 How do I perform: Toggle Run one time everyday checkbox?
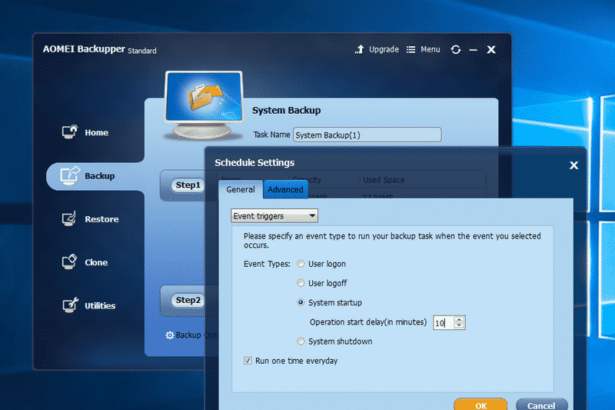tap(247, 361)
